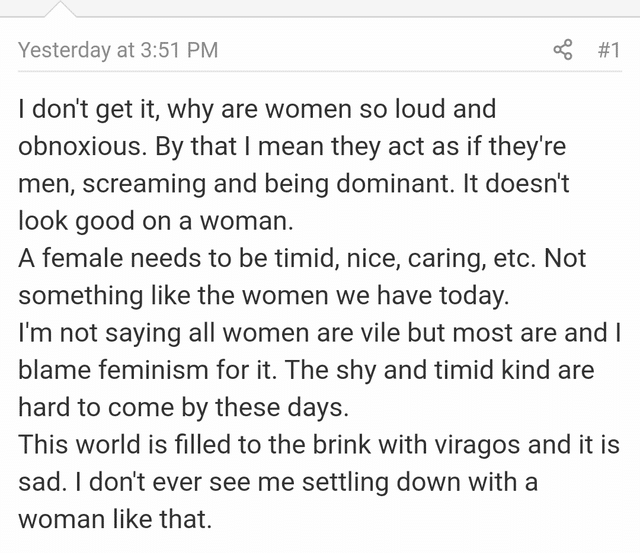Image resolution: width=640 pixels, height=553 pixels.
Task: Click the horizontal divider under the timestamp
Action: (320, 71)
